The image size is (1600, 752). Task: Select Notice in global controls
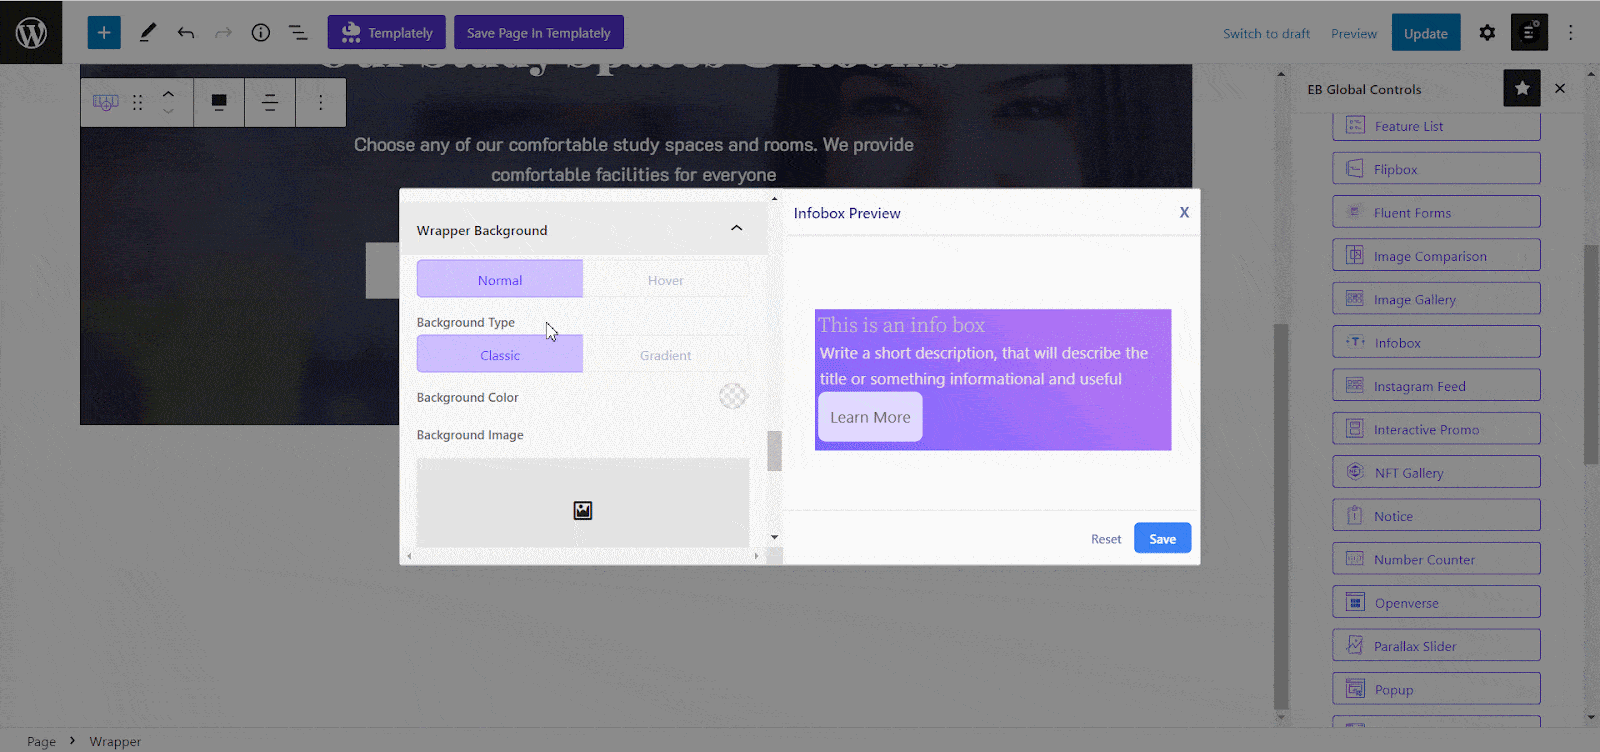1436,516
